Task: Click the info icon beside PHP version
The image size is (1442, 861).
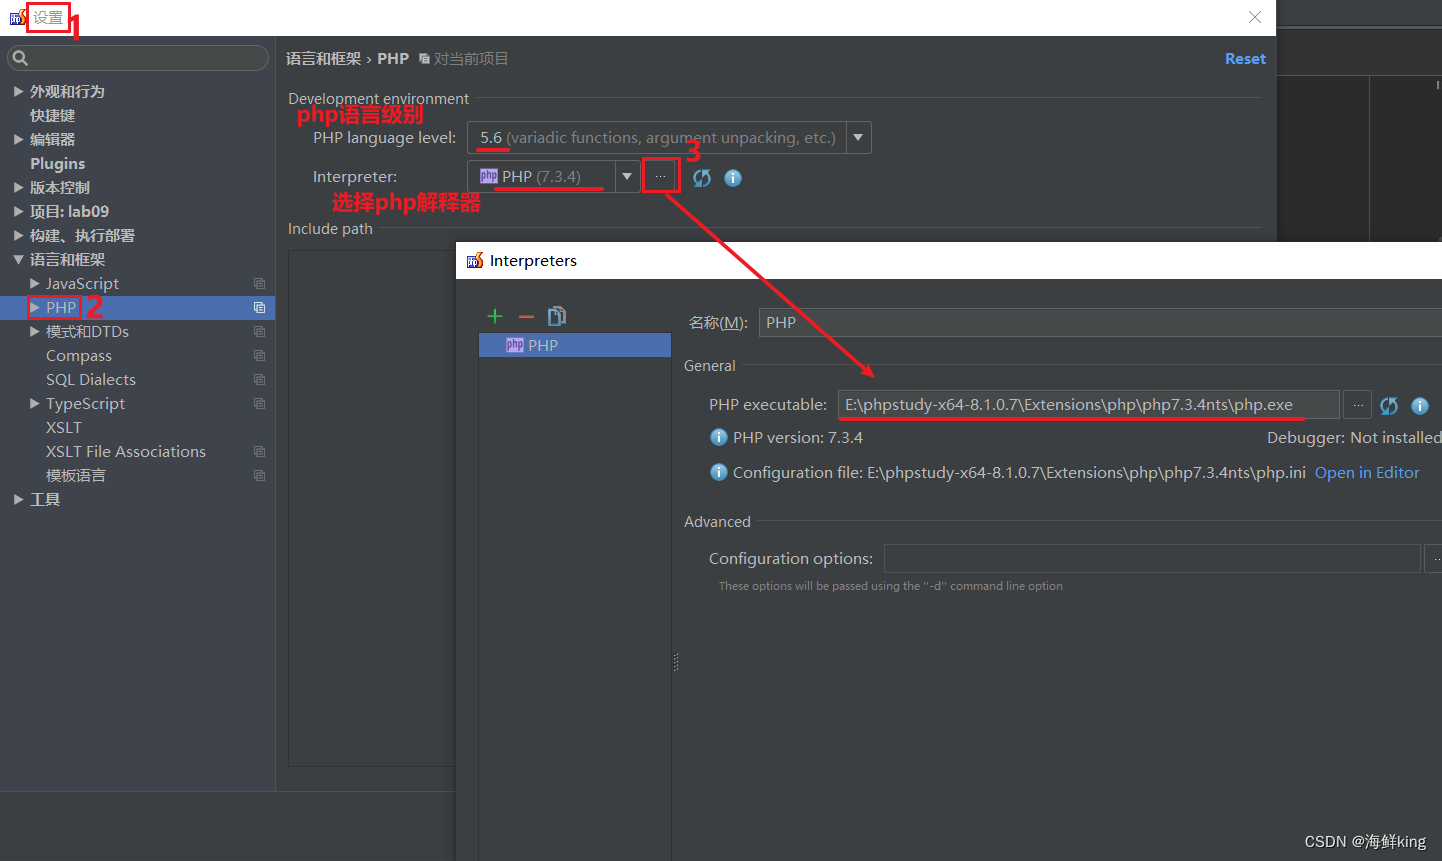Action: coord(719,437)
